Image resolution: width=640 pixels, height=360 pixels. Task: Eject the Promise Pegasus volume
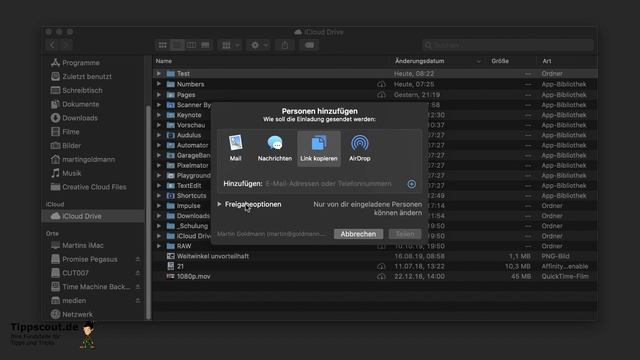(138, 260)
